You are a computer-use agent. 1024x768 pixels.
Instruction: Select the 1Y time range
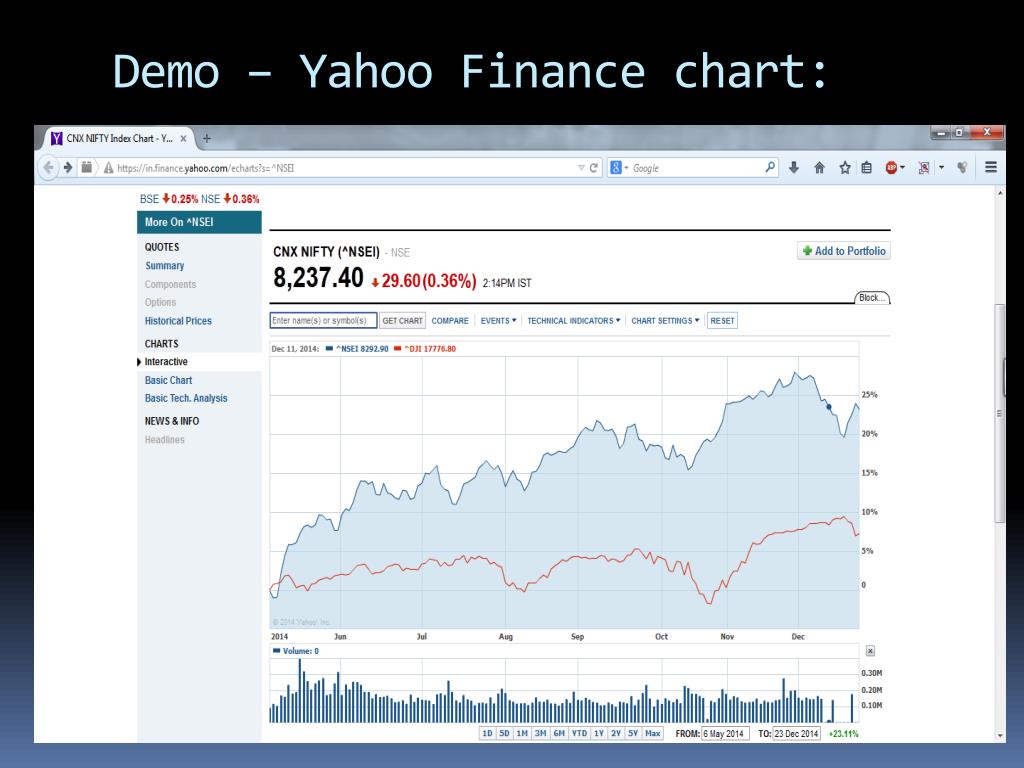click(599, 733)
